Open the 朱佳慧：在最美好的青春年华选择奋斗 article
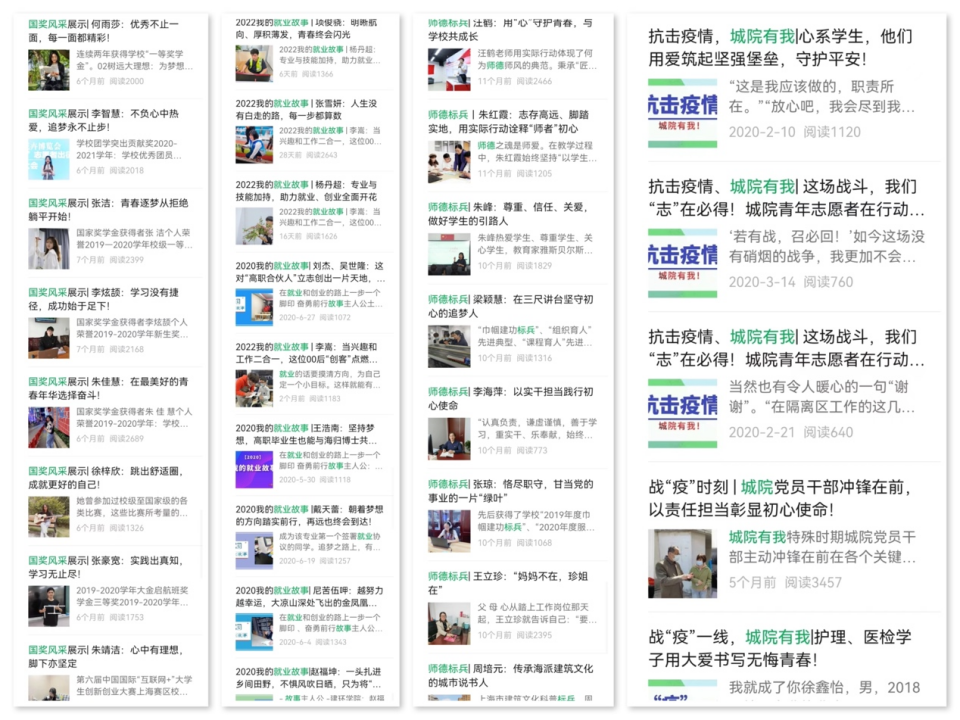 [108, 388]
